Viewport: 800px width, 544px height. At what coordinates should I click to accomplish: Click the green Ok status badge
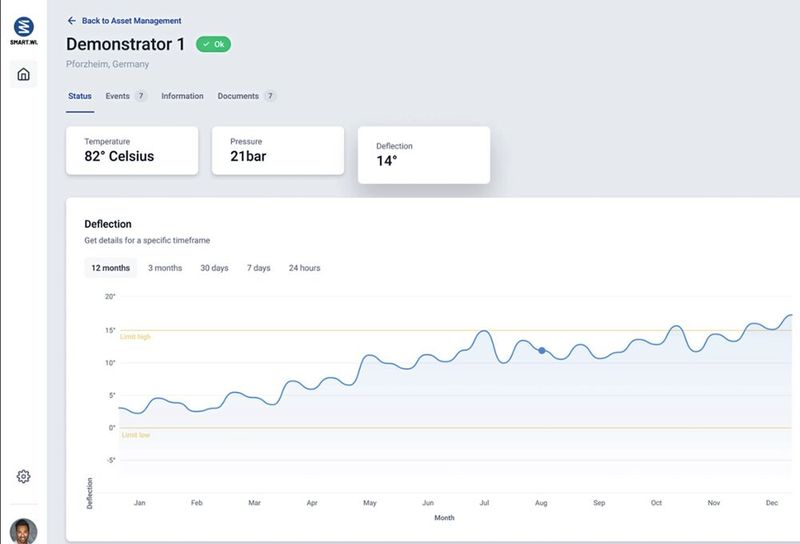[214, 44]
